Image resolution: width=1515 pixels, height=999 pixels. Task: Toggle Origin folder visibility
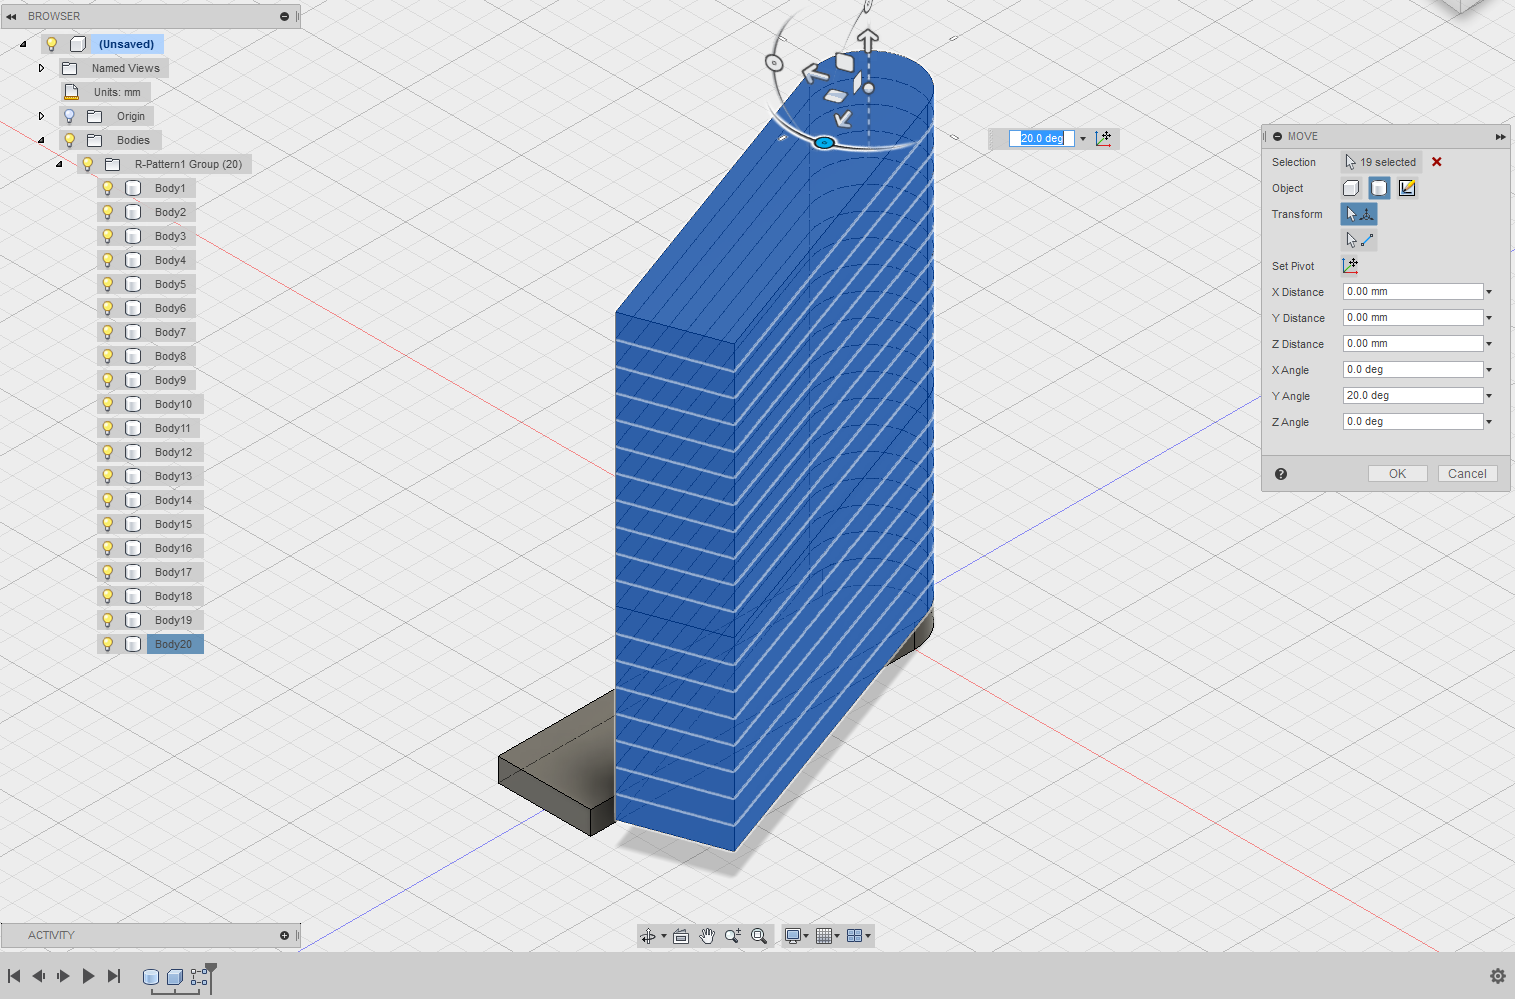[x=70, y=116]
